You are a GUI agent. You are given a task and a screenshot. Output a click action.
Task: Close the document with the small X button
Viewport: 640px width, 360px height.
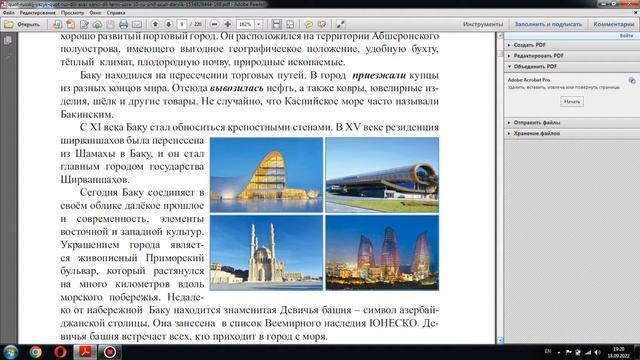click(635, 13)
